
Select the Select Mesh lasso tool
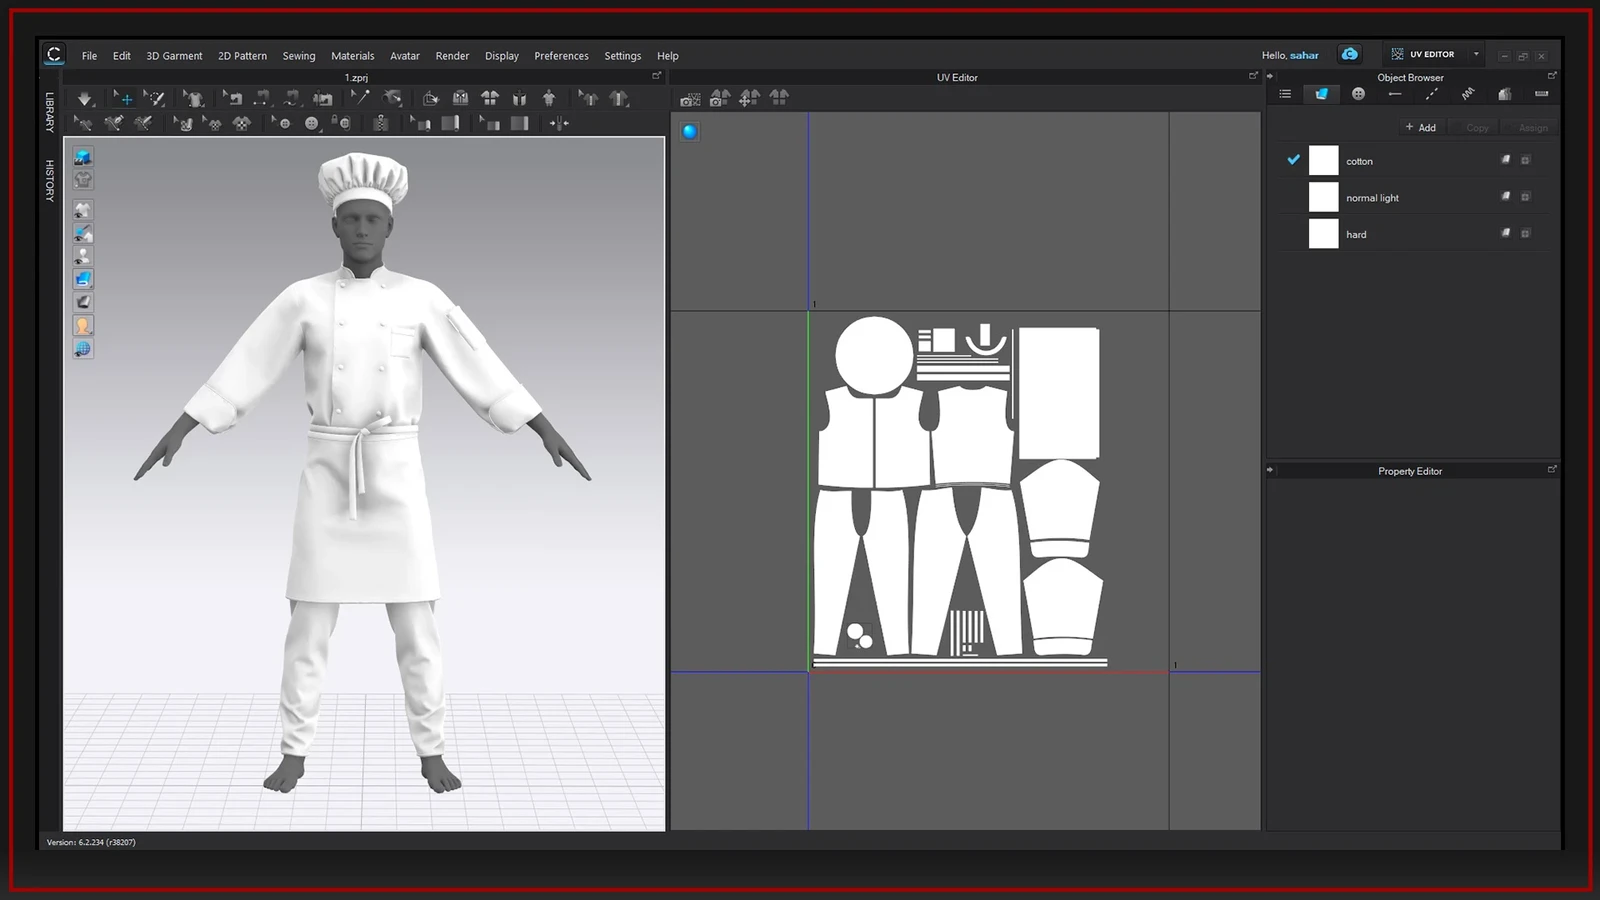tap(154, 98)
